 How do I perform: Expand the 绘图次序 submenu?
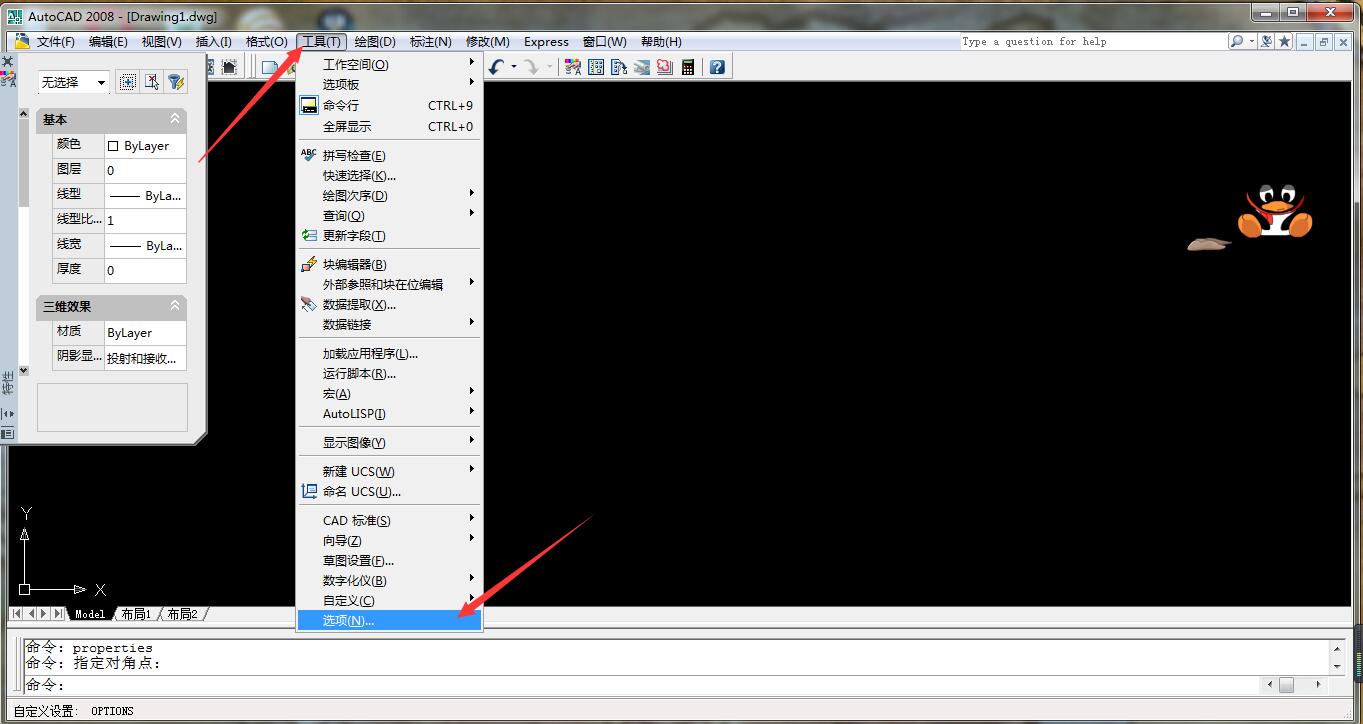[x=390, y=196]
